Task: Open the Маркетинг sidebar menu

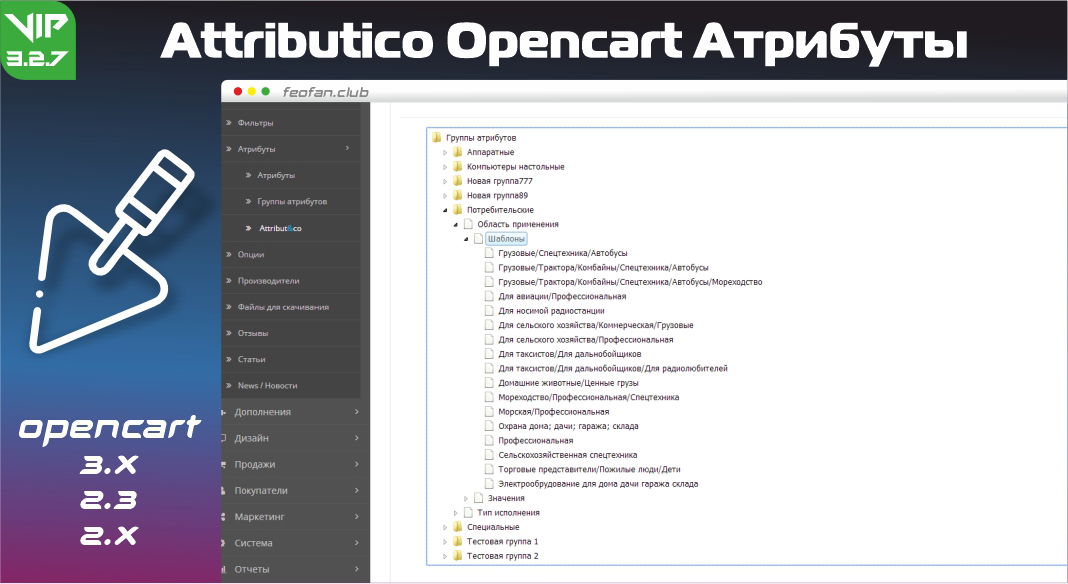Action: pos(259,517)
